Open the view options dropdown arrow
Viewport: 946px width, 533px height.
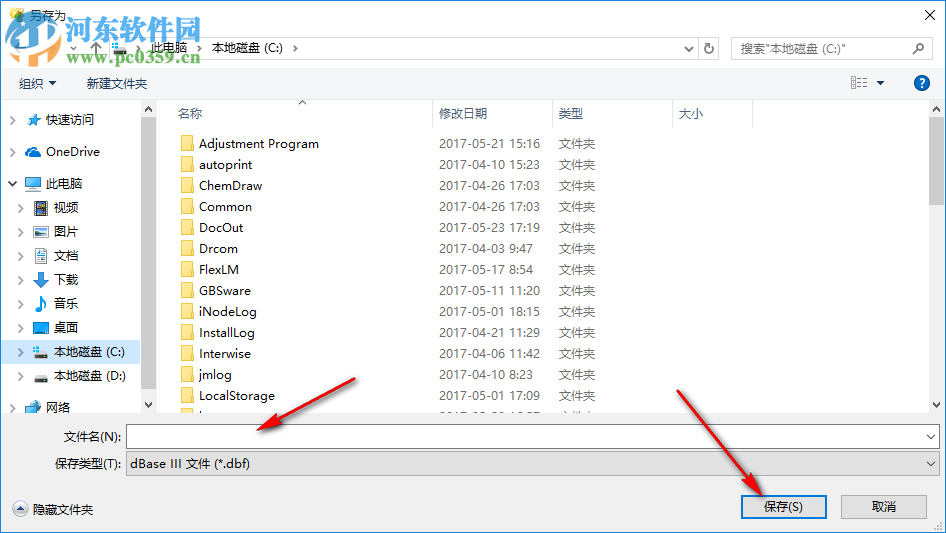[880, 83]
